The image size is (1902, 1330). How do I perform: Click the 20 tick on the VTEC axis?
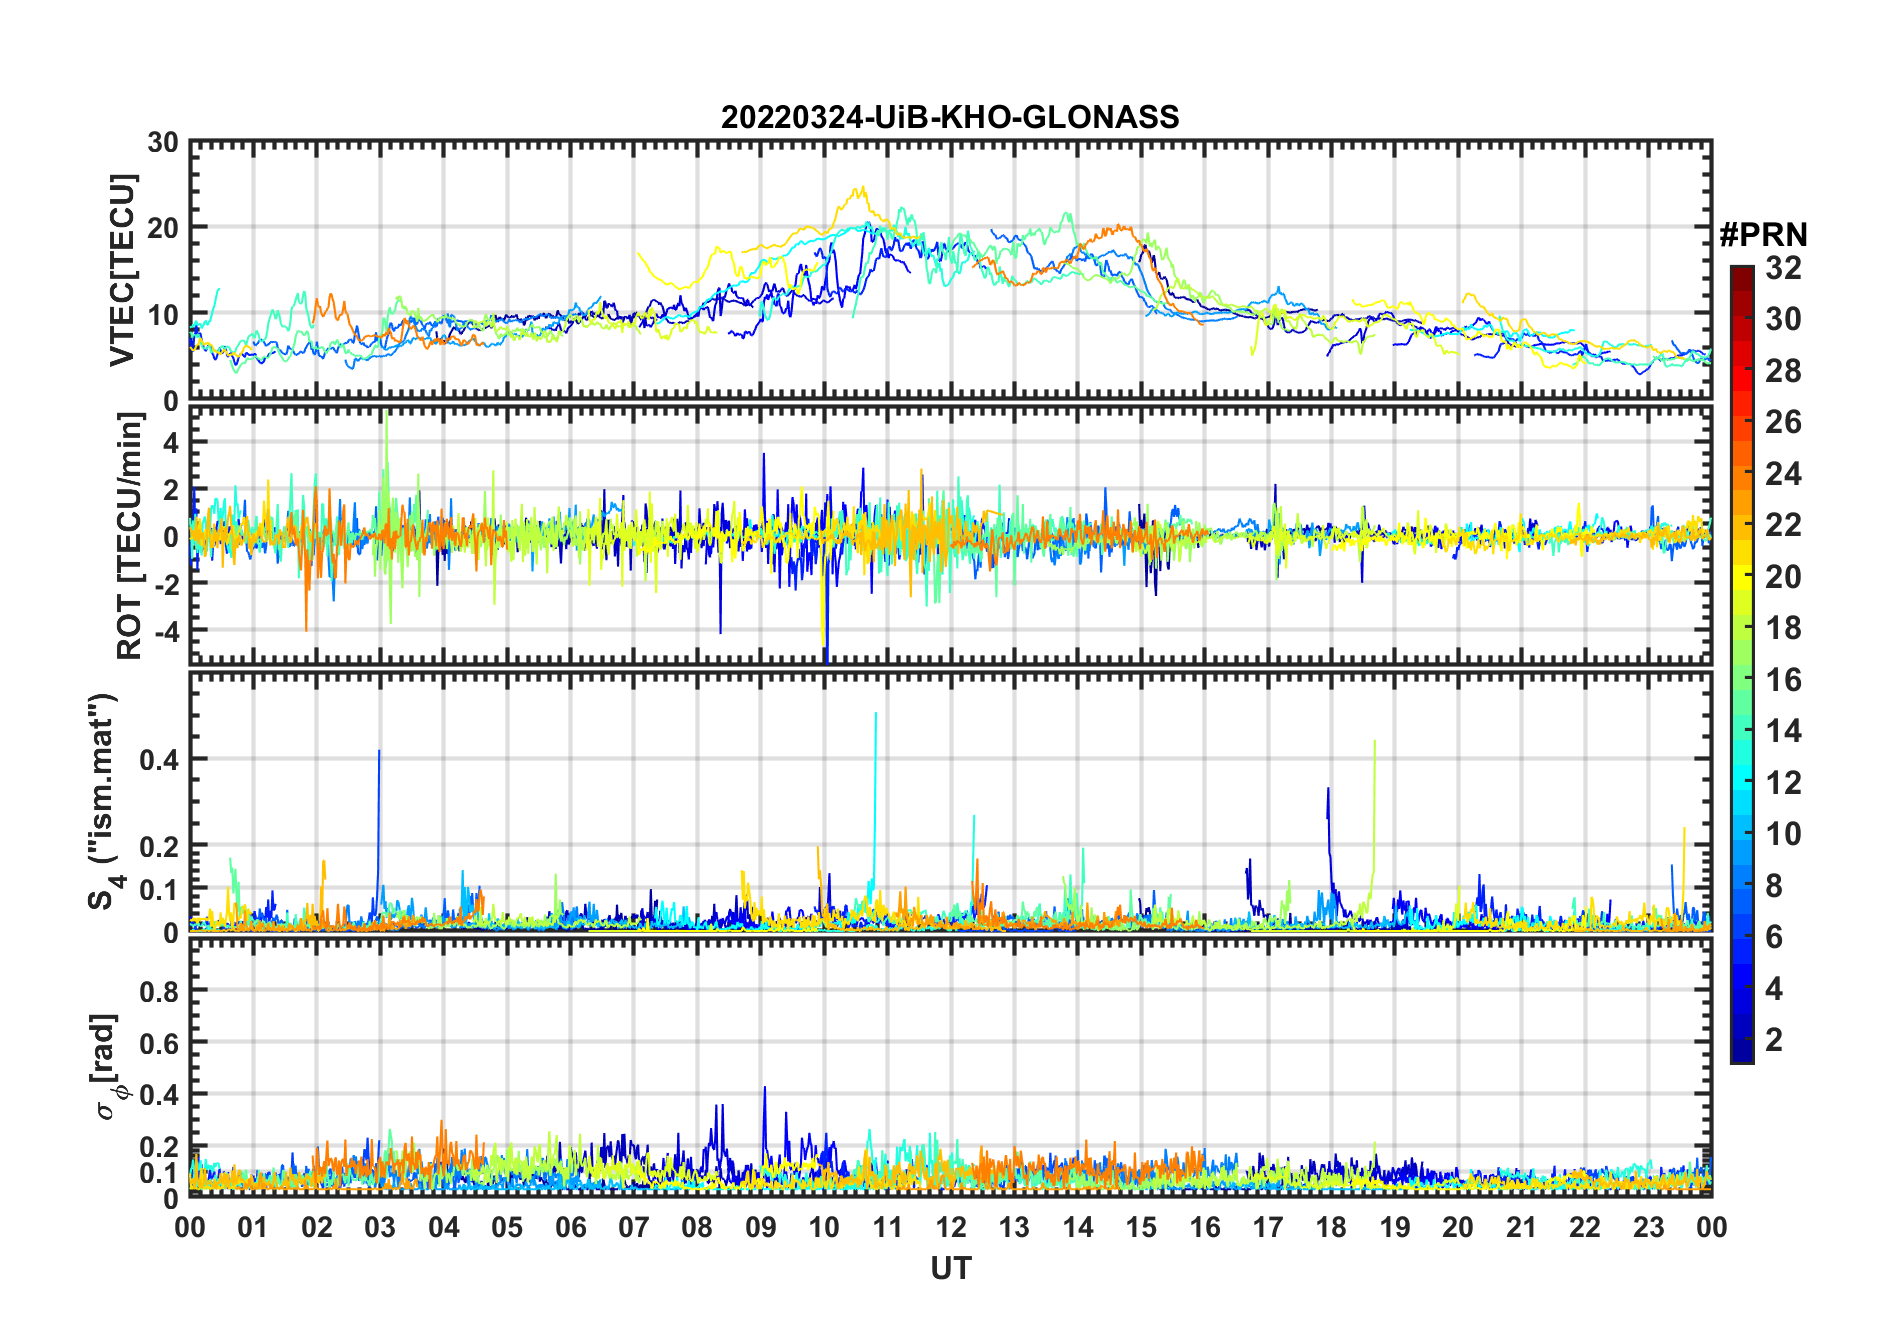(163, 229)
